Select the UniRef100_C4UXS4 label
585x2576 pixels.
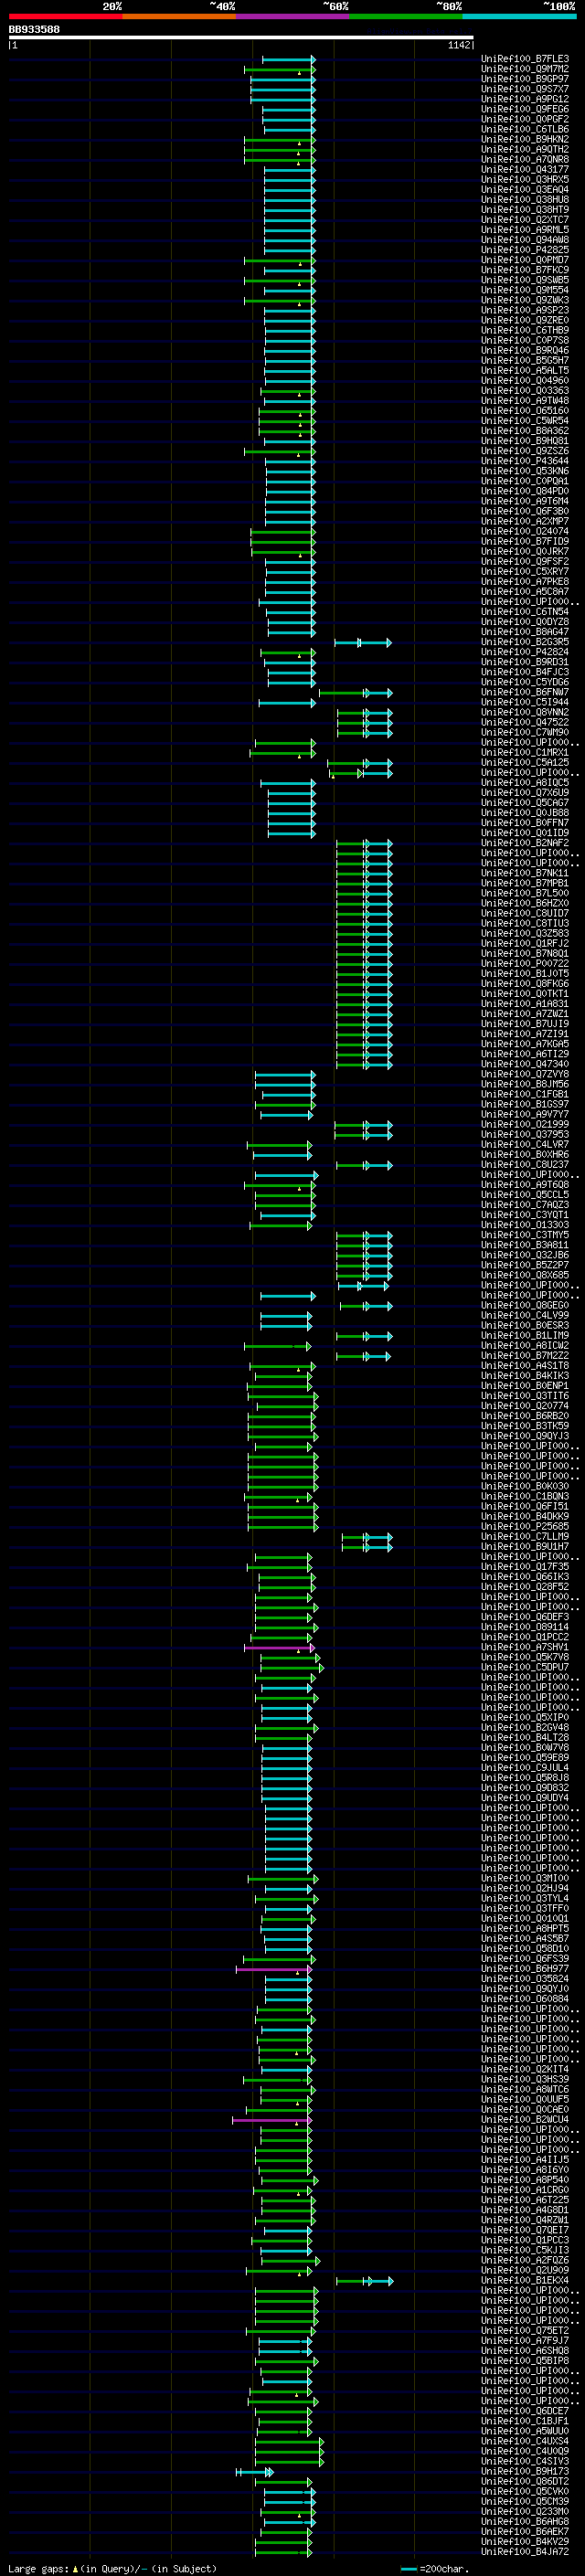525,2441
